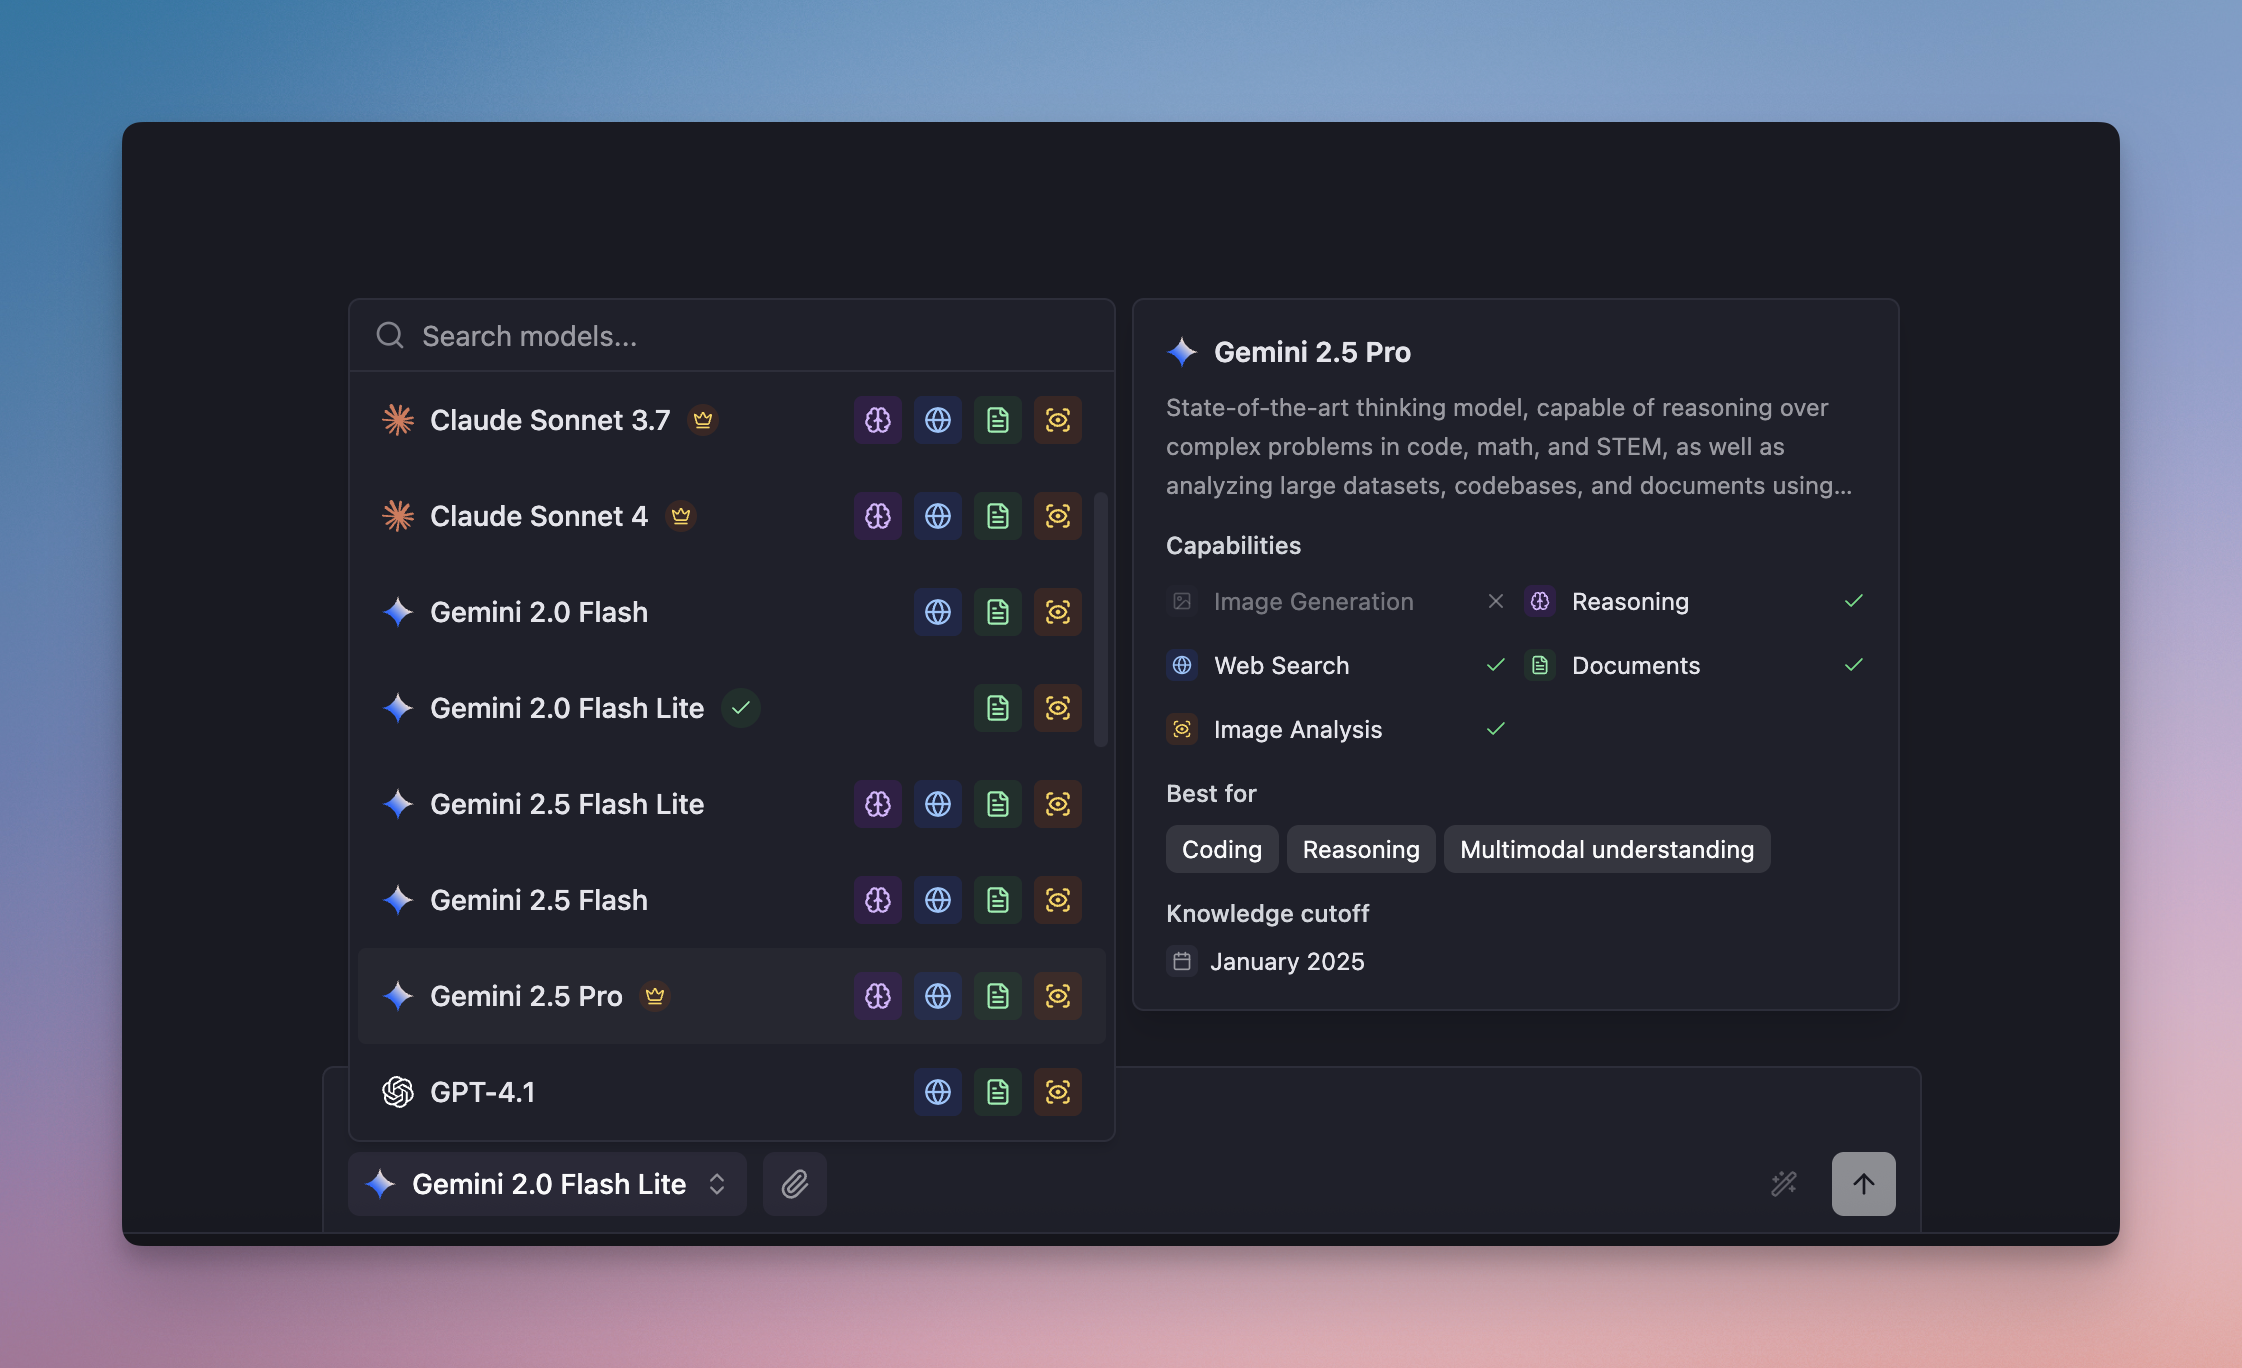
Task: Choose the GPT-4.1 model
Action: 732,1092
